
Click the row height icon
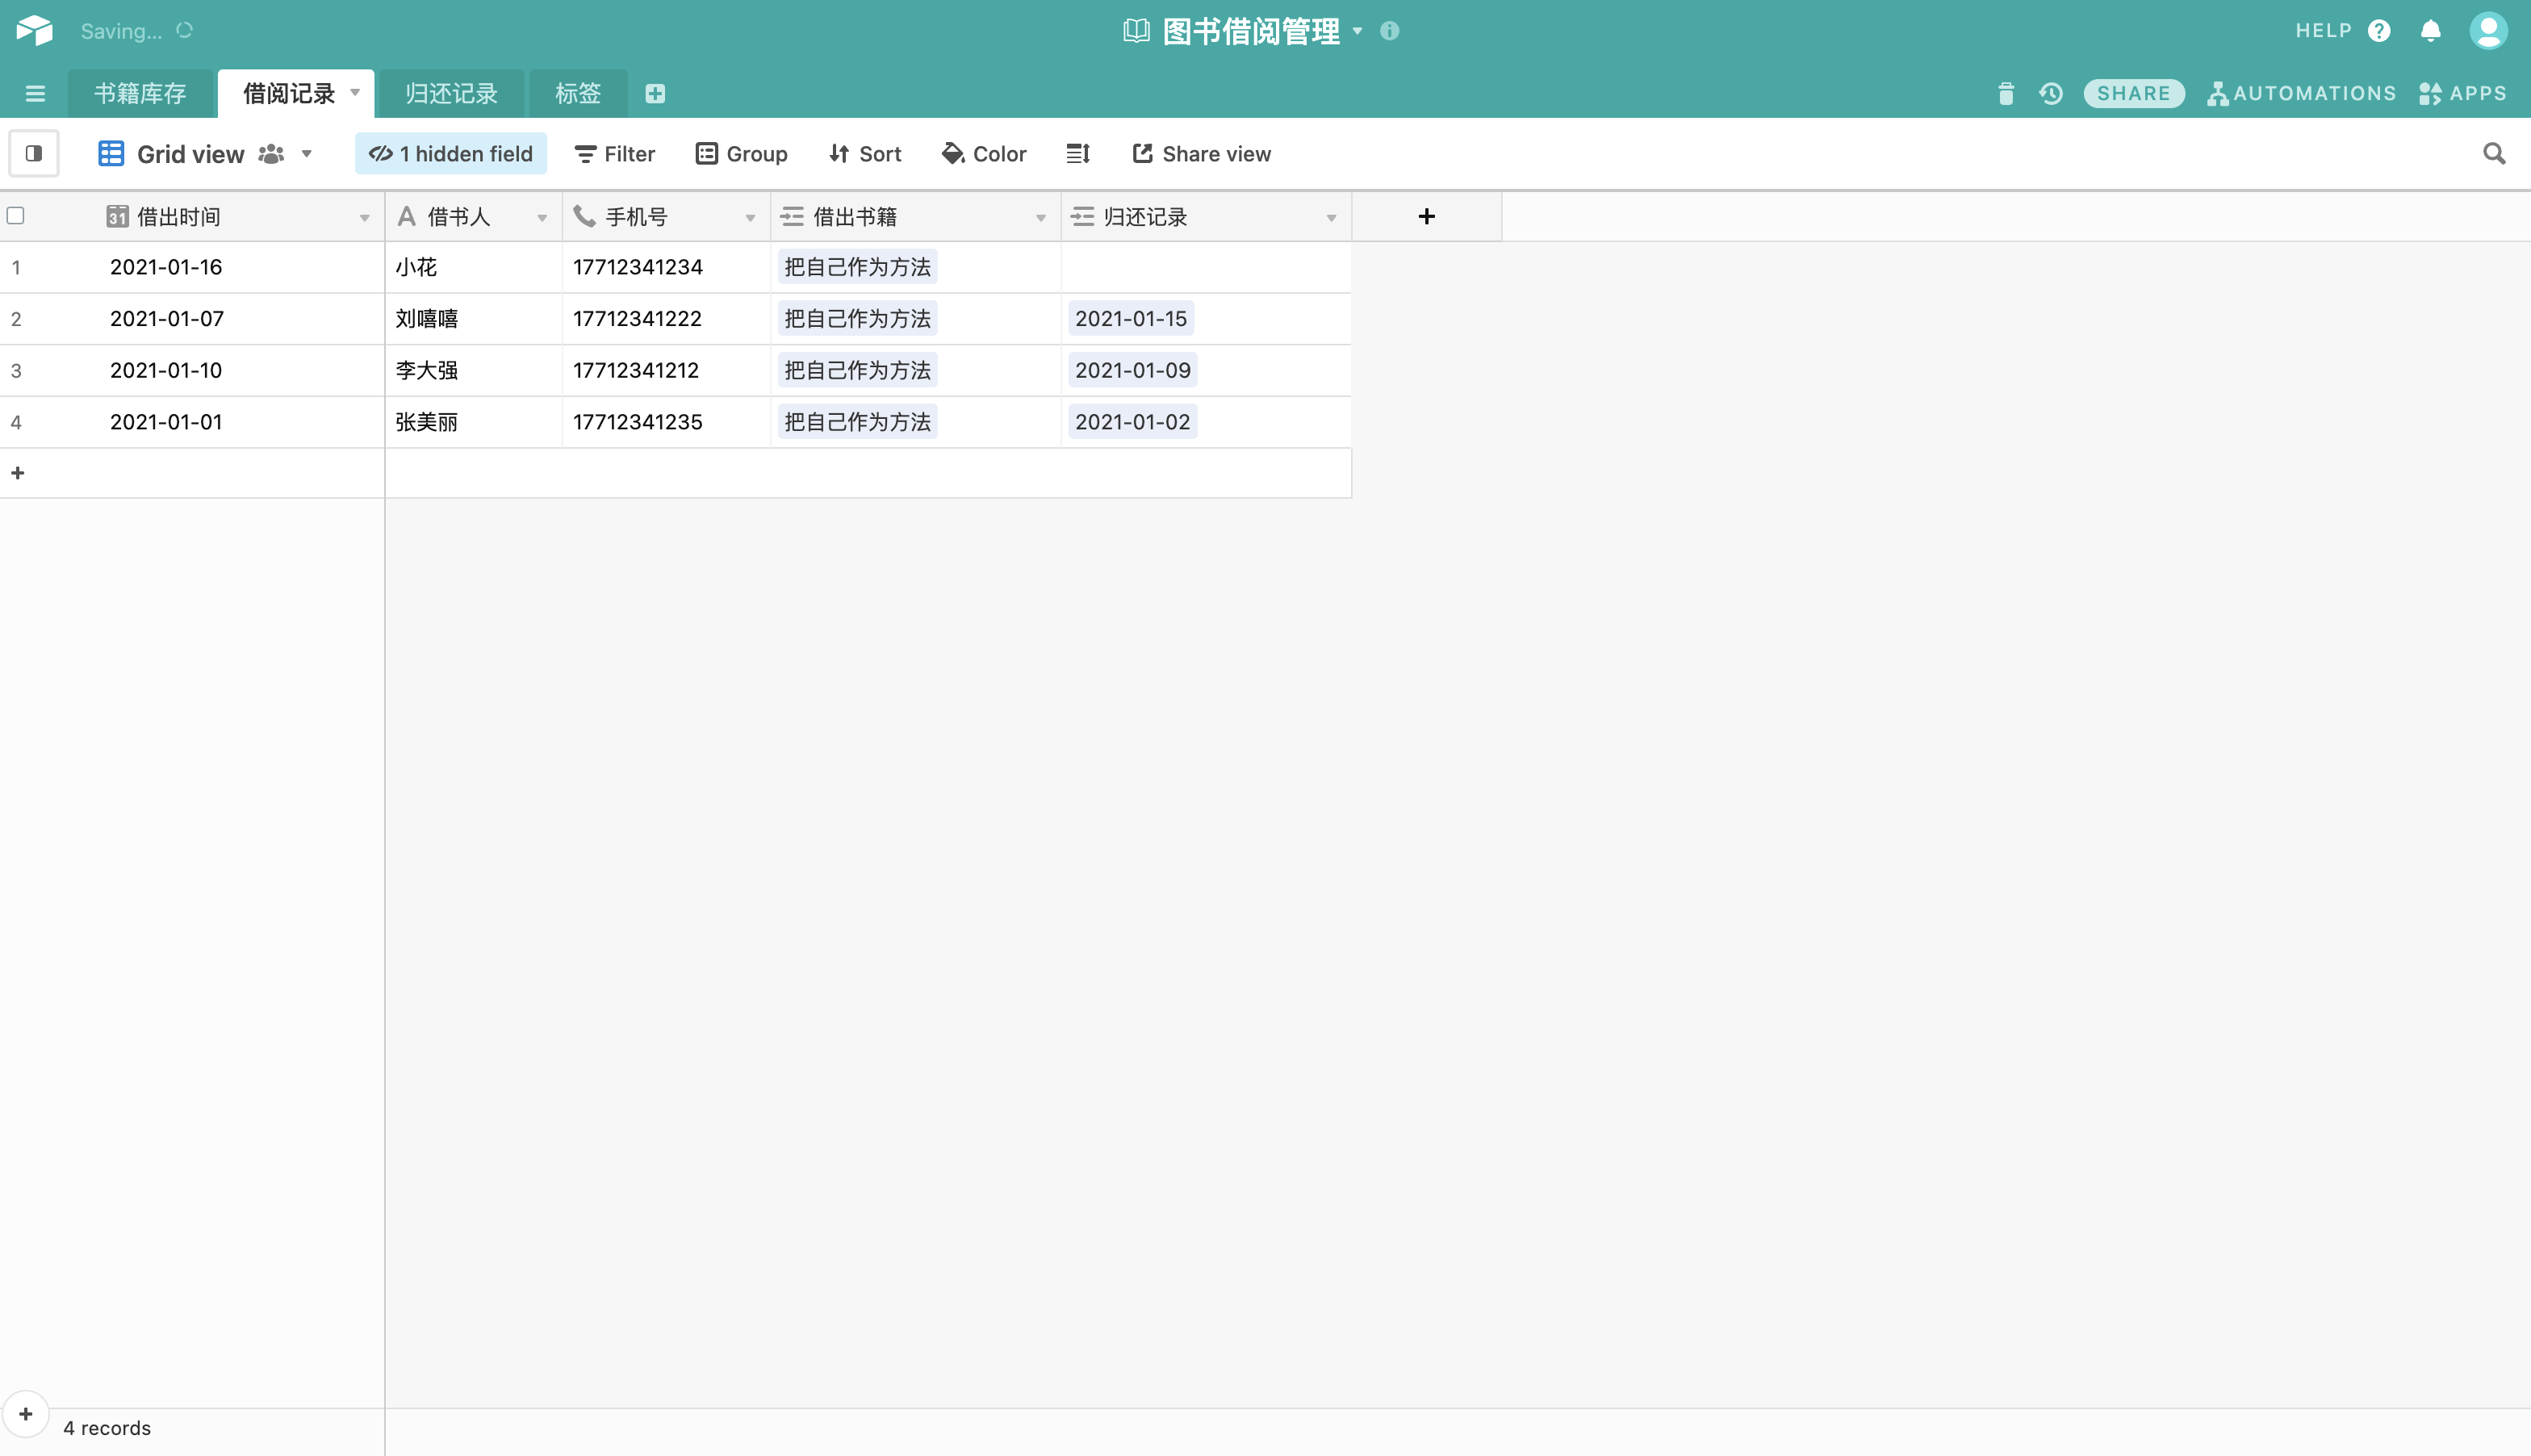coord(1078,154)
